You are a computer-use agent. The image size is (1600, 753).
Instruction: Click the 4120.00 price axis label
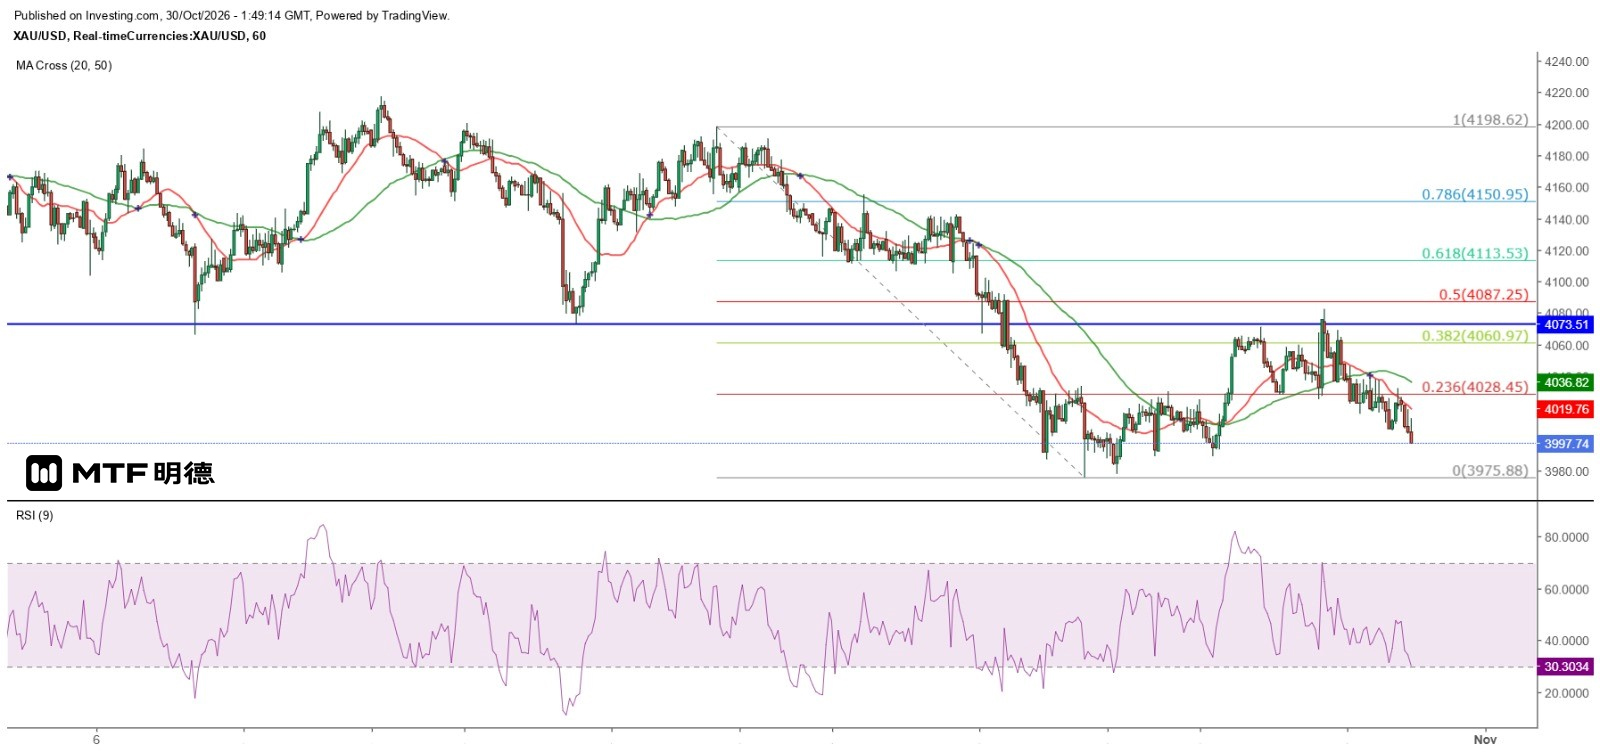click(x=1566, y=251)
